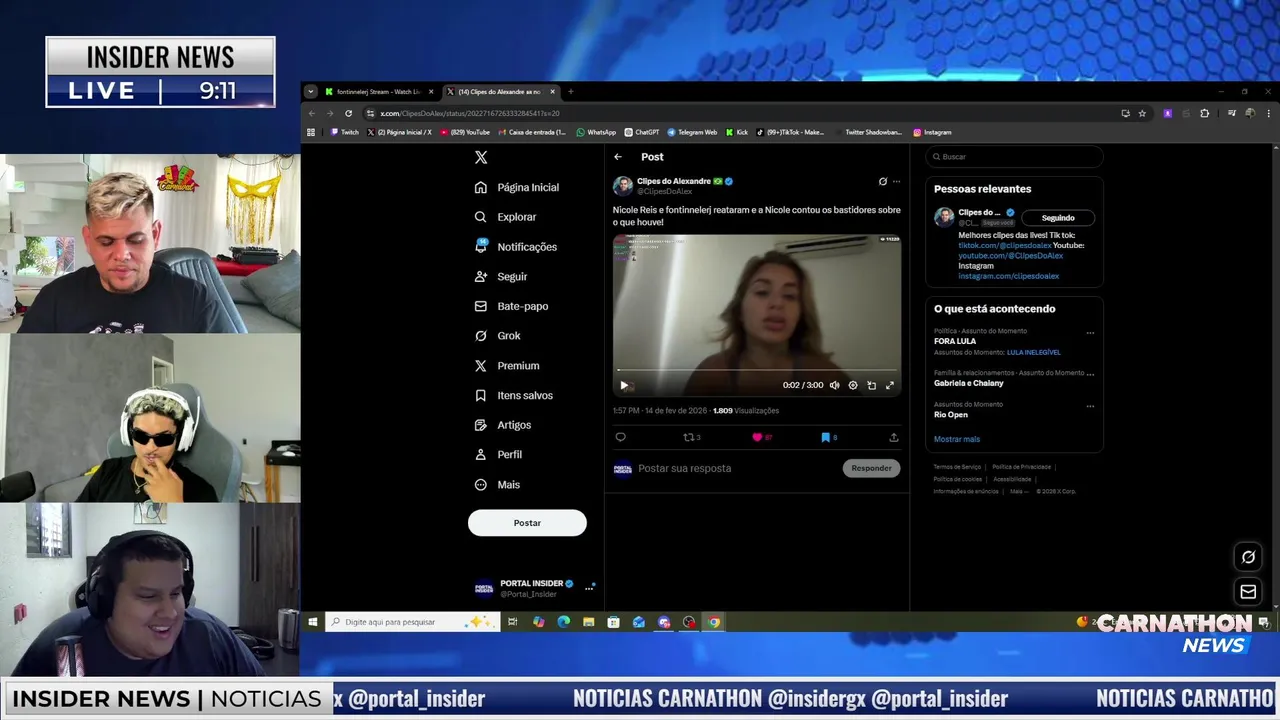Click the Responder button
Image resolution: width=1280 pixels, height=720 pixels.
(x=871, y=468)
